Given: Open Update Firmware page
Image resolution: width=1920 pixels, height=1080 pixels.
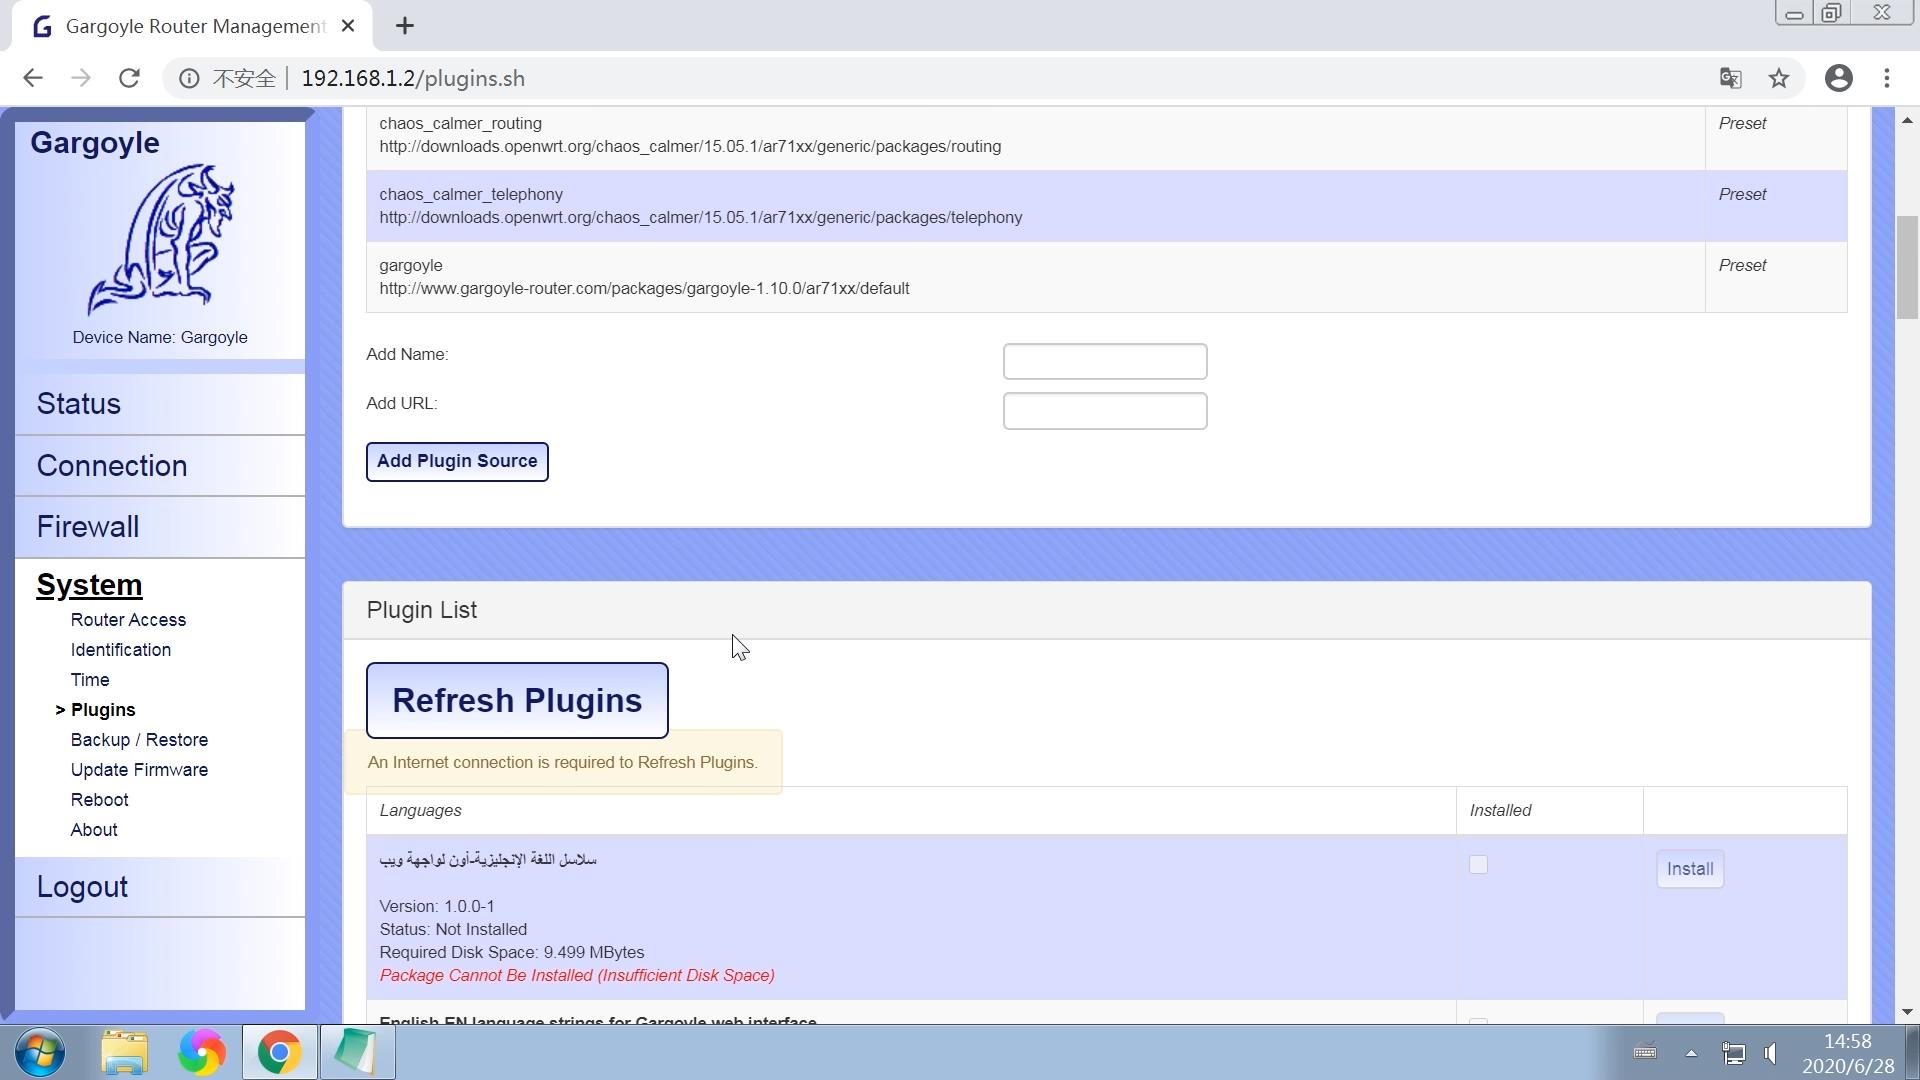Looking at the screenshot, I should 139,770.
